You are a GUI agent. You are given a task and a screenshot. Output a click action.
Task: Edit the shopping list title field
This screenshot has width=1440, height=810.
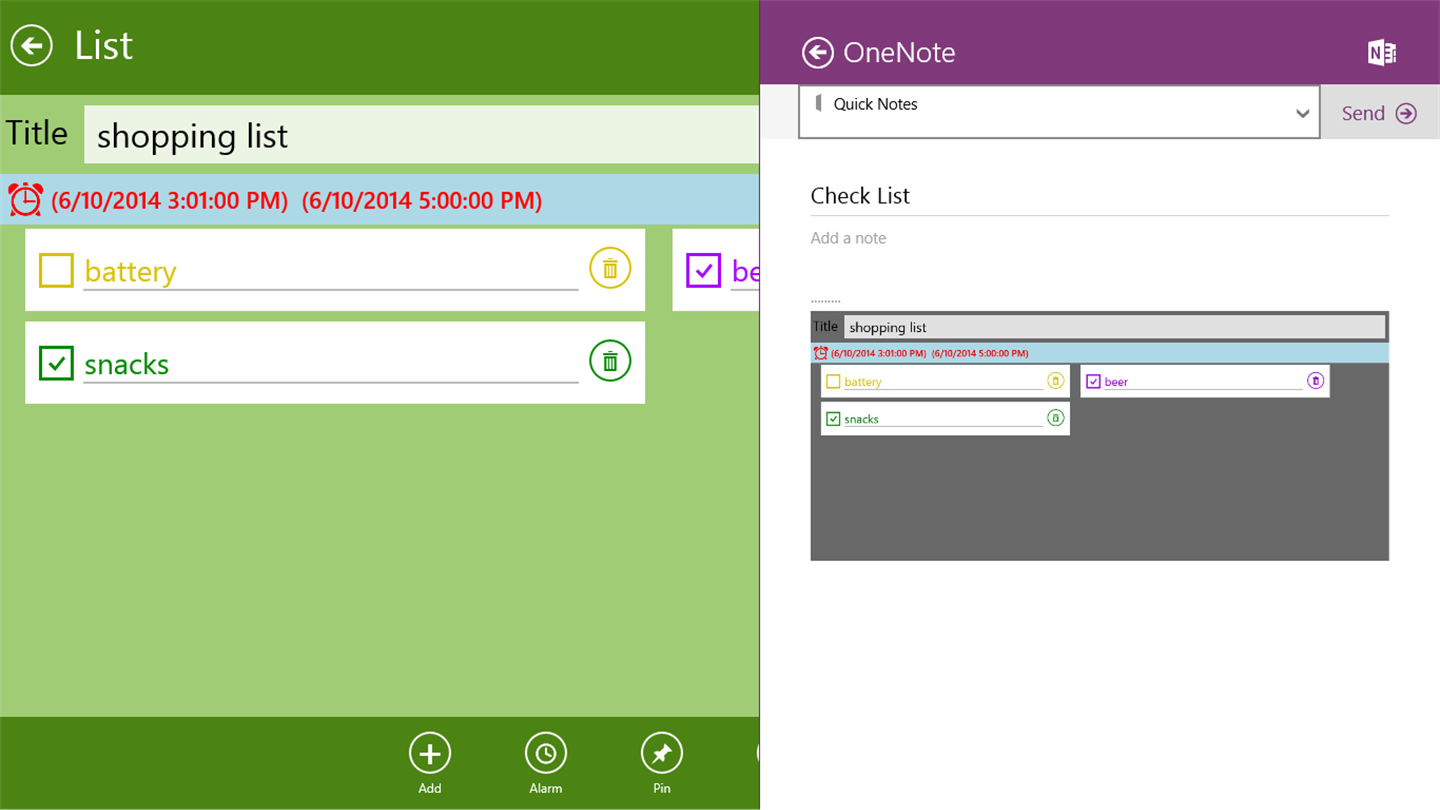[421, 135]
